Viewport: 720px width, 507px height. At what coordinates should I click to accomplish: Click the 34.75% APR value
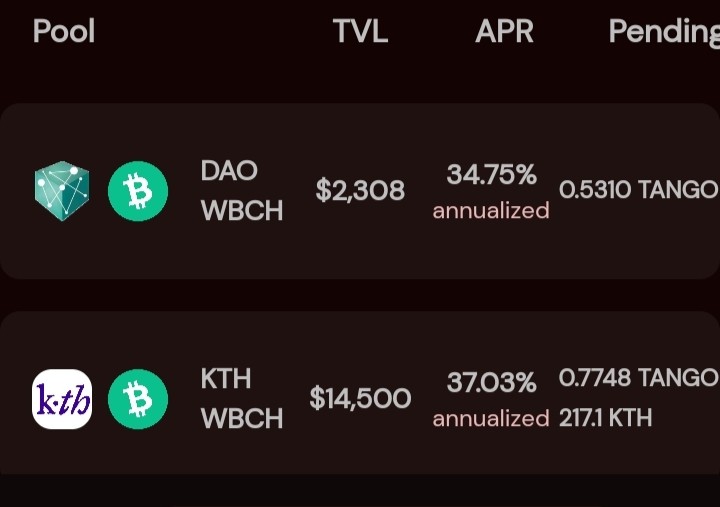[x=491, y=175]
